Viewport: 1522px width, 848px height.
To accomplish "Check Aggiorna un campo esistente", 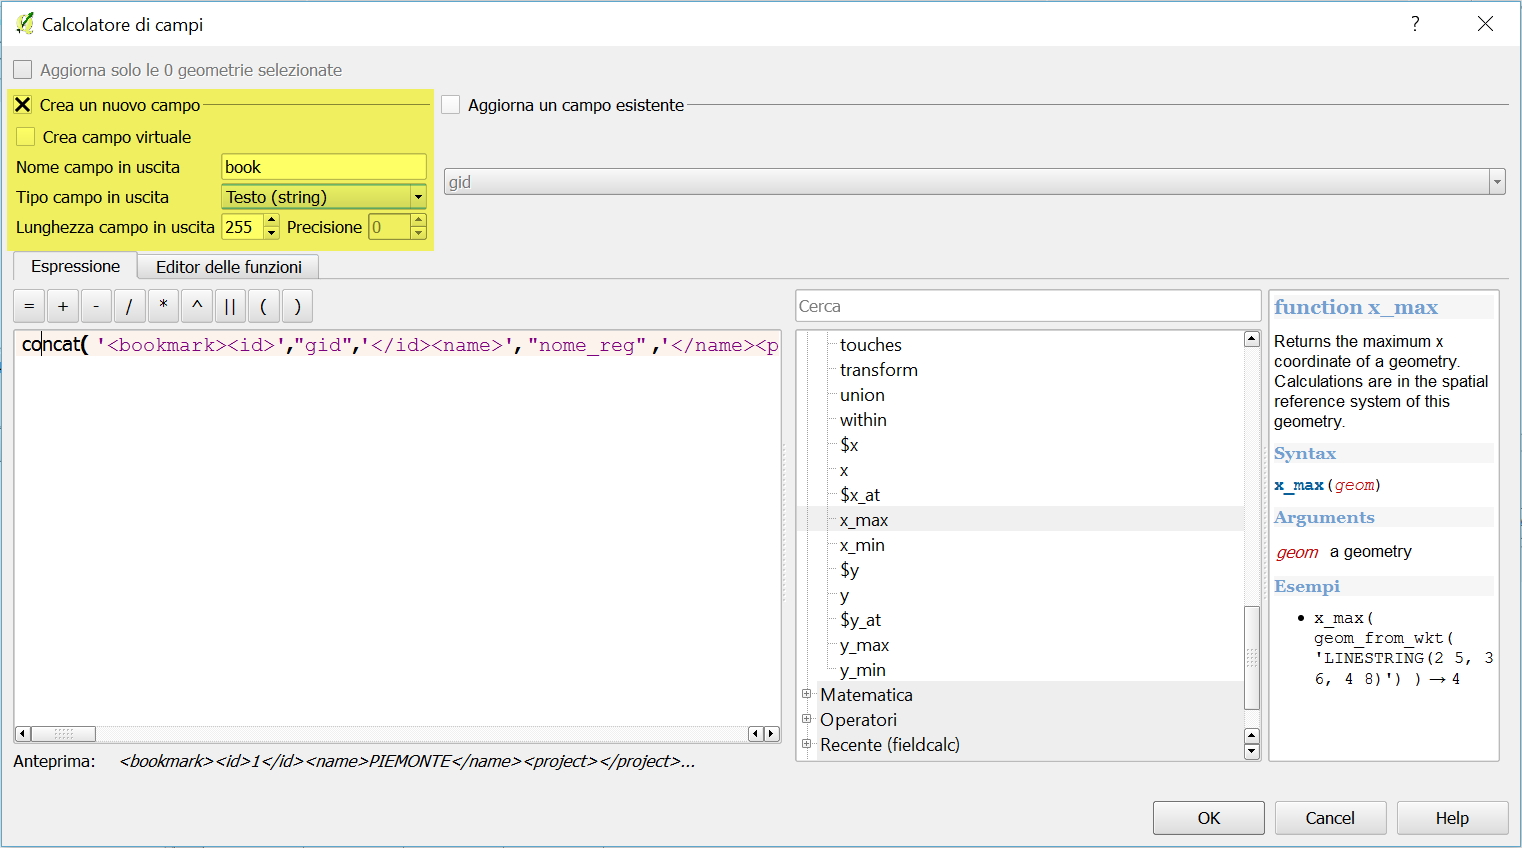I will tap(451, 105).
